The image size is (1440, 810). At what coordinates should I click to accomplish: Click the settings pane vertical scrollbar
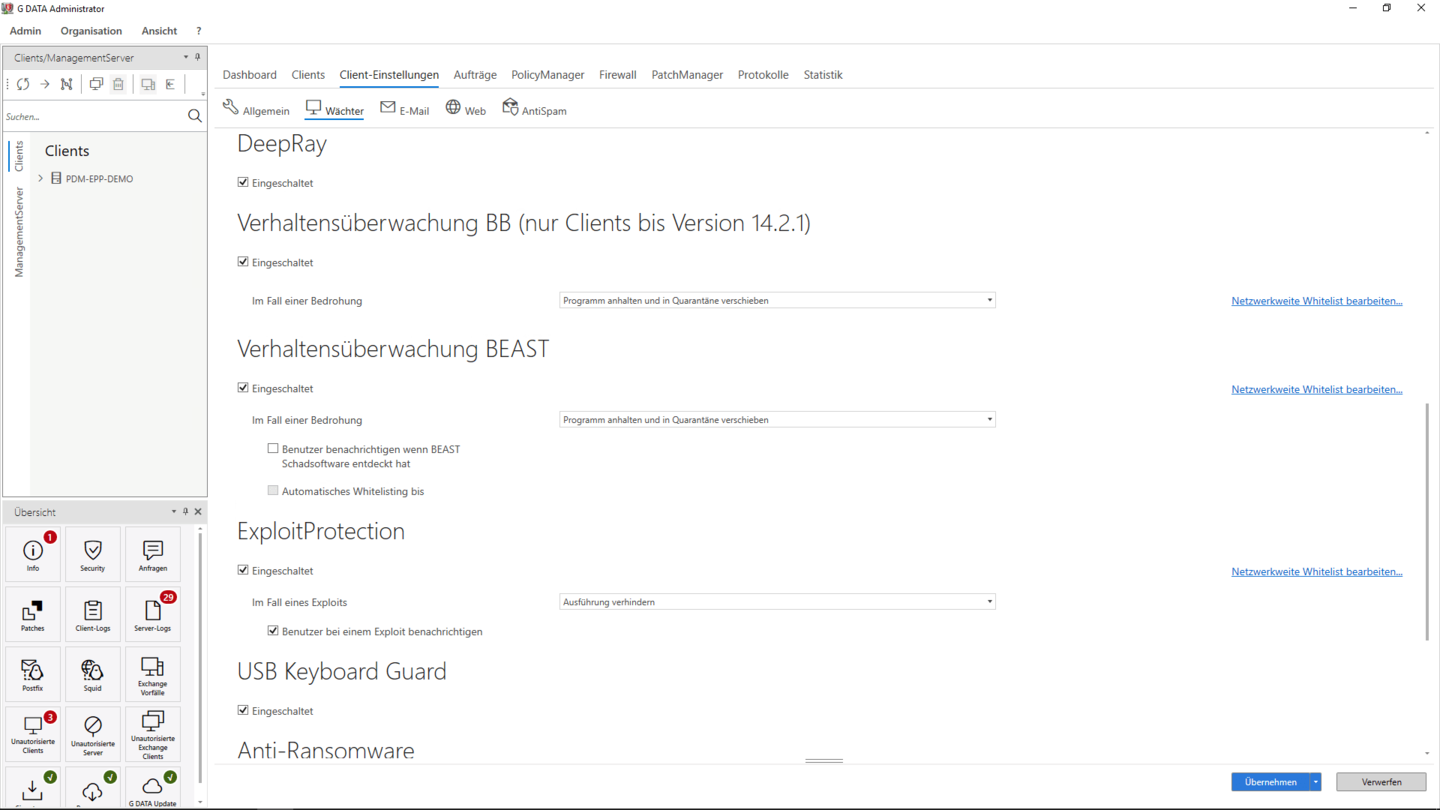coord(1427,521)
